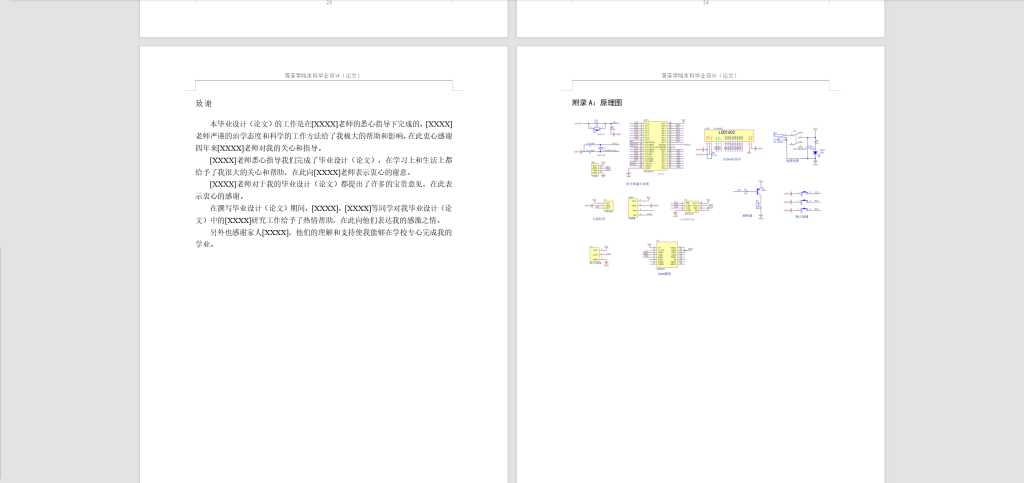
Task: Click the line beginning 文）中的[XXXX]研究工作
Action: (x=320, y=220)
